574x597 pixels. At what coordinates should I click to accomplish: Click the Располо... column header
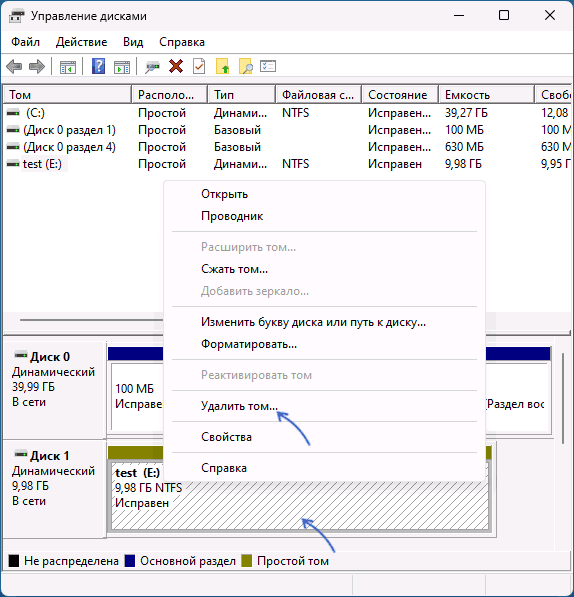pos(170,94)
